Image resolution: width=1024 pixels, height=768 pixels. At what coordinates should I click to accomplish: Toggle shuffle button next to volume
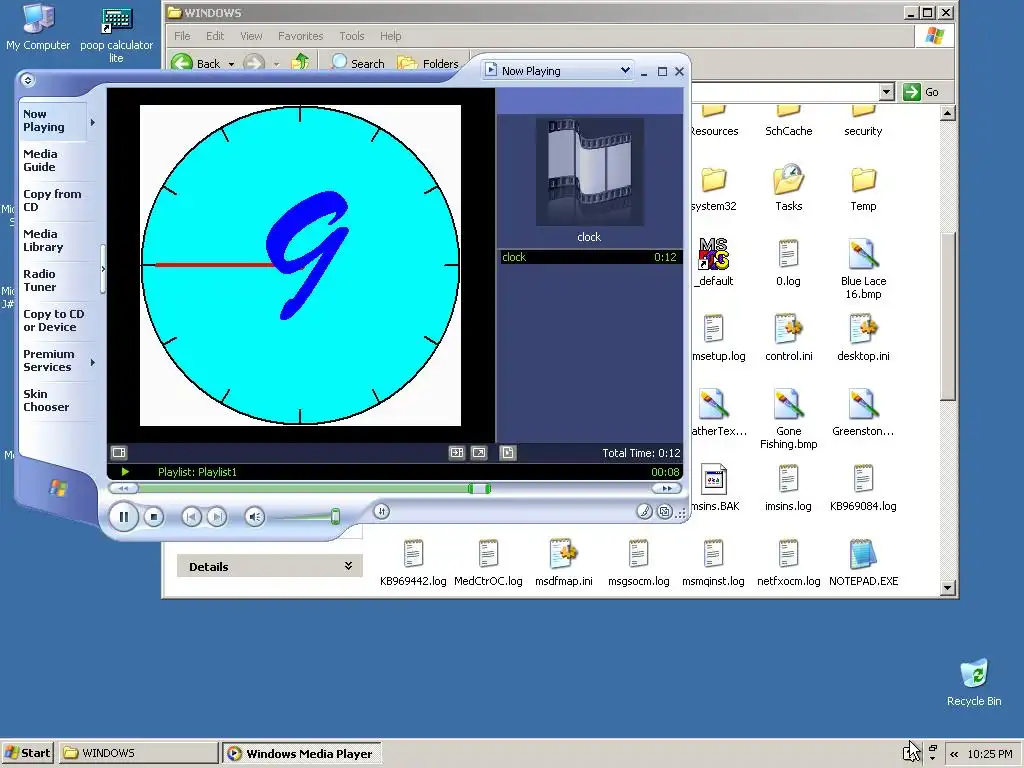[382, 511]
